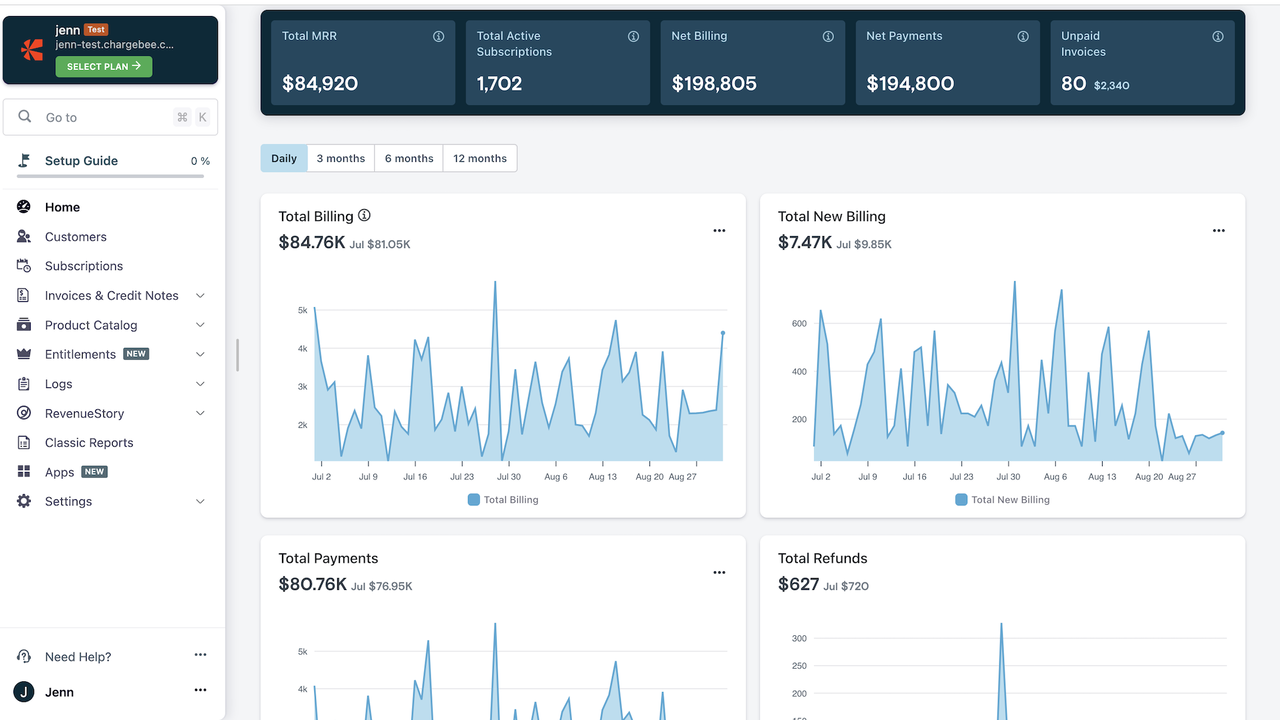1280x720 pixels.
Task: Open the Total Payments chart options menu
Action: click(719, 572)
